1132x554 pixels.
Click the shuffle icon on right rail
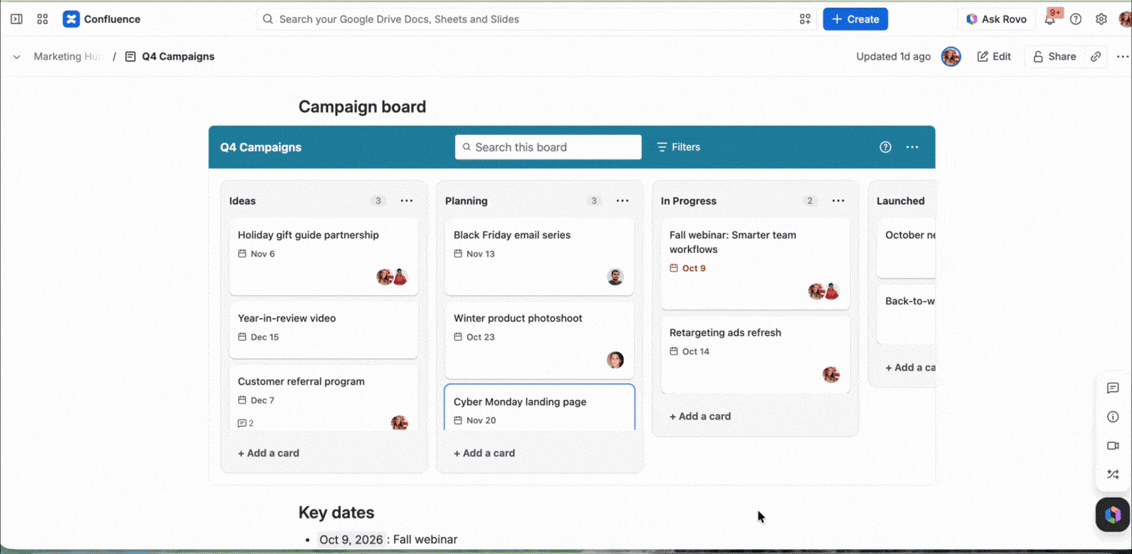1113,475
